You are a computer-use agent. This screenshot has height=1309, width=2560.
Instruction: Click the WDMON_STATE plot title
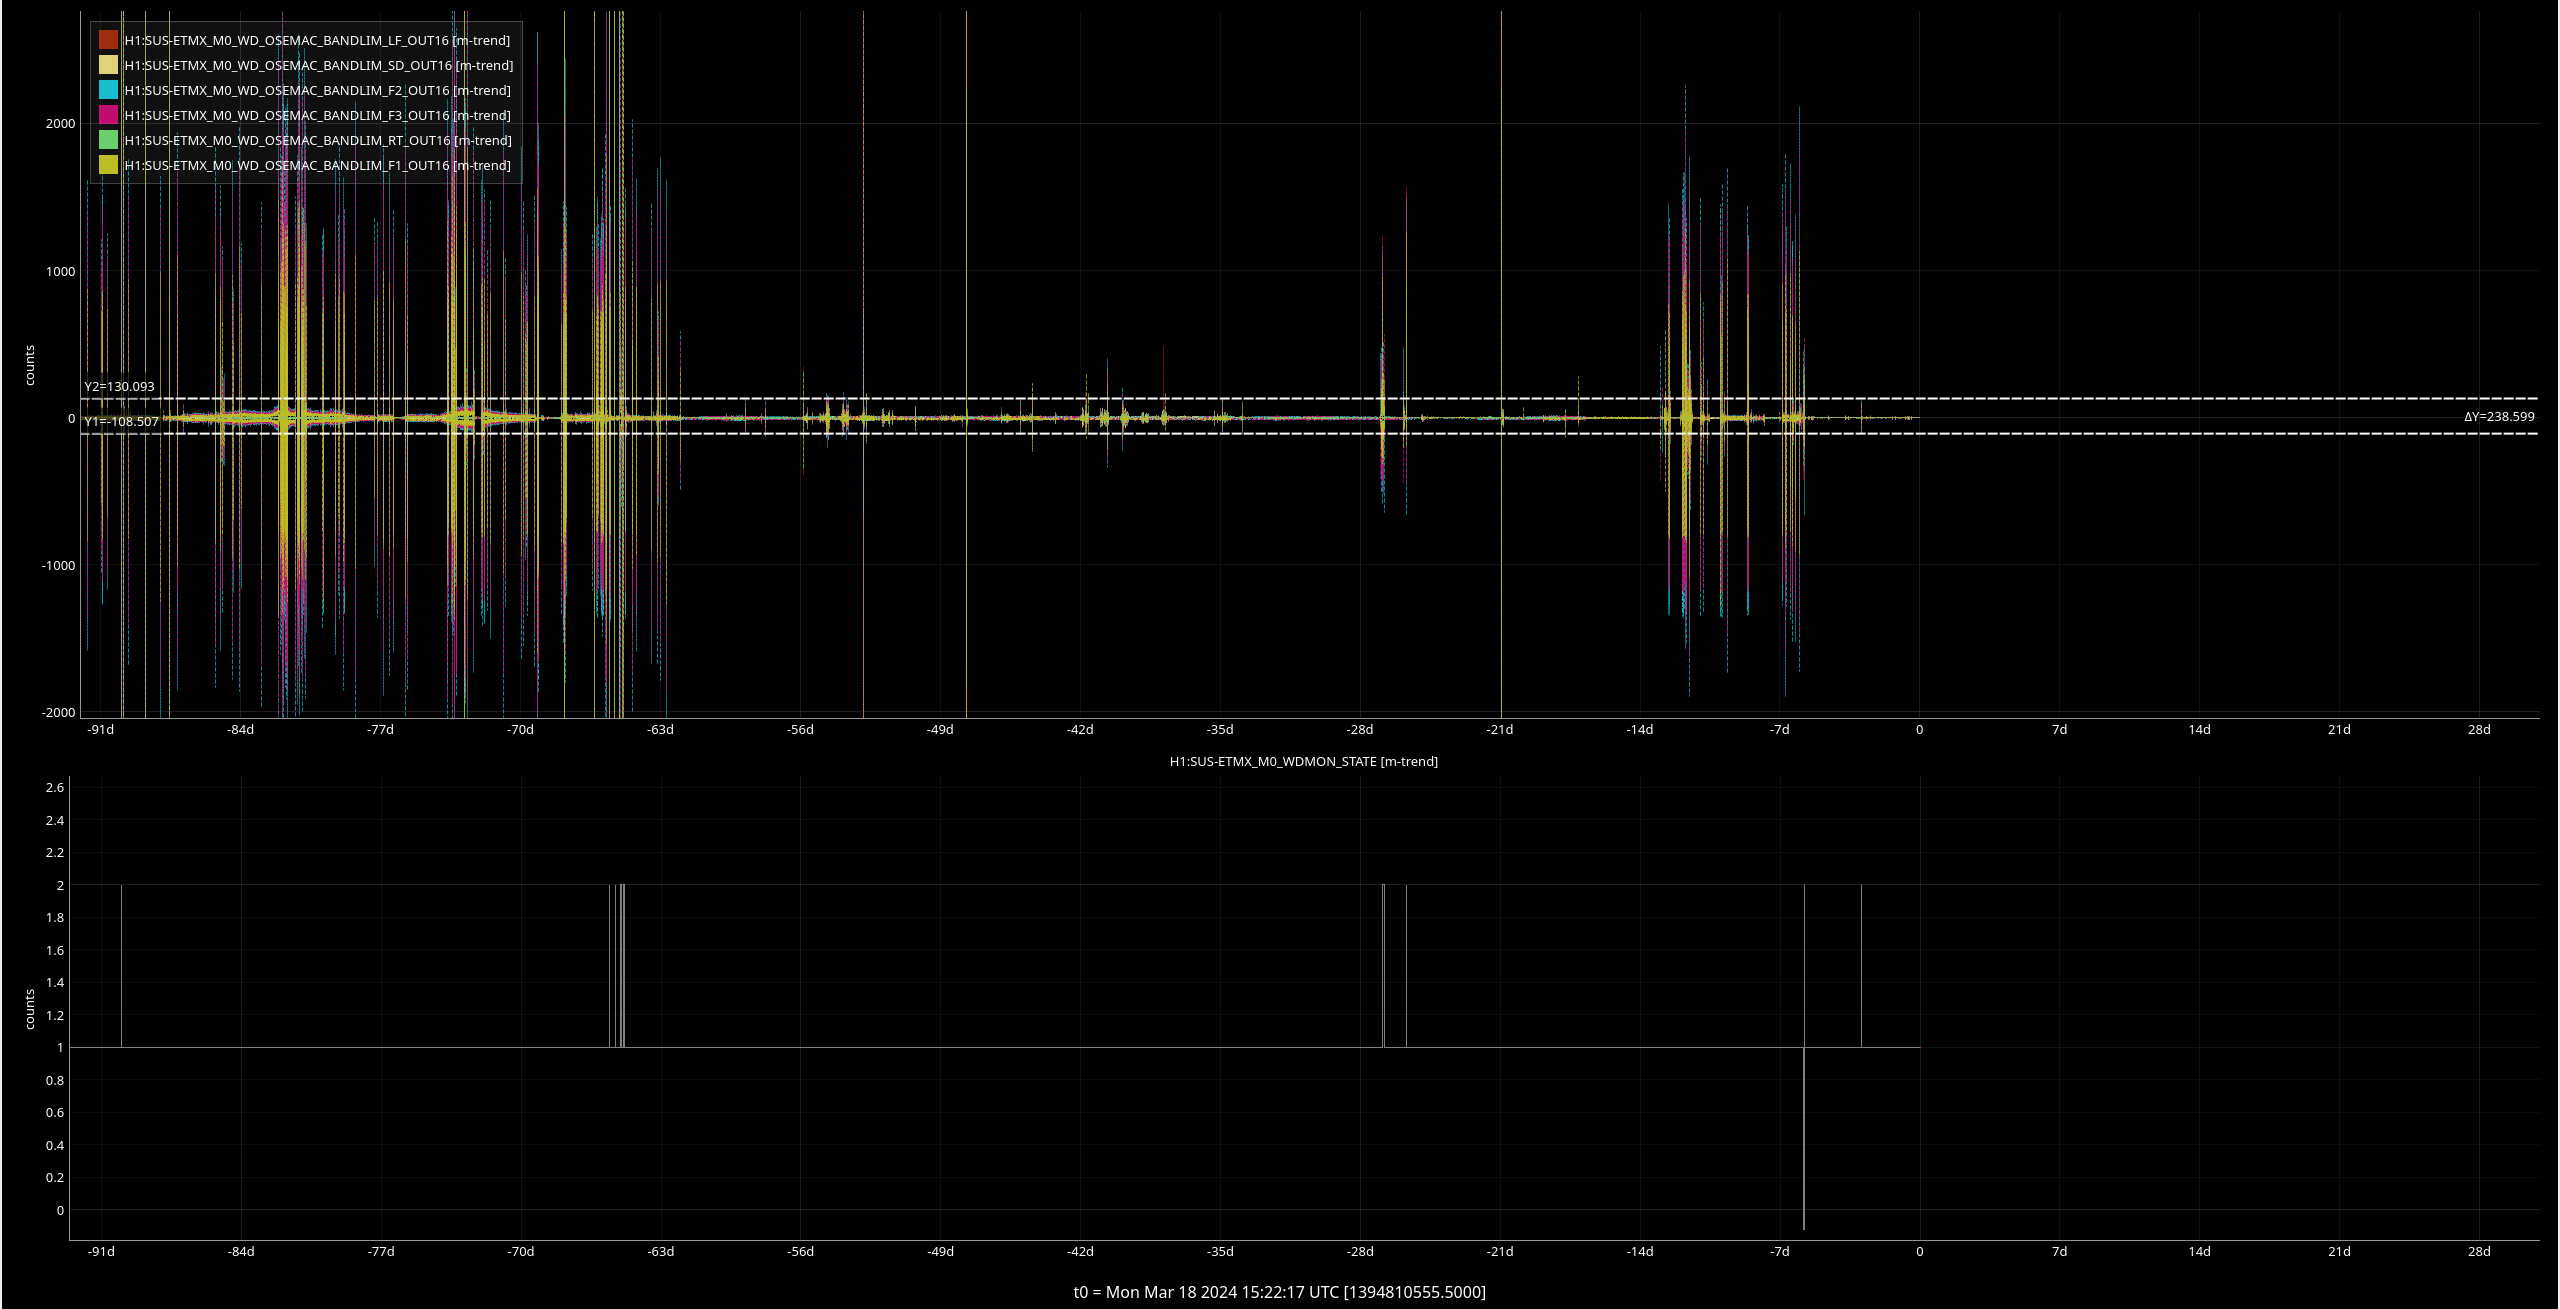tap(1303, 761)
